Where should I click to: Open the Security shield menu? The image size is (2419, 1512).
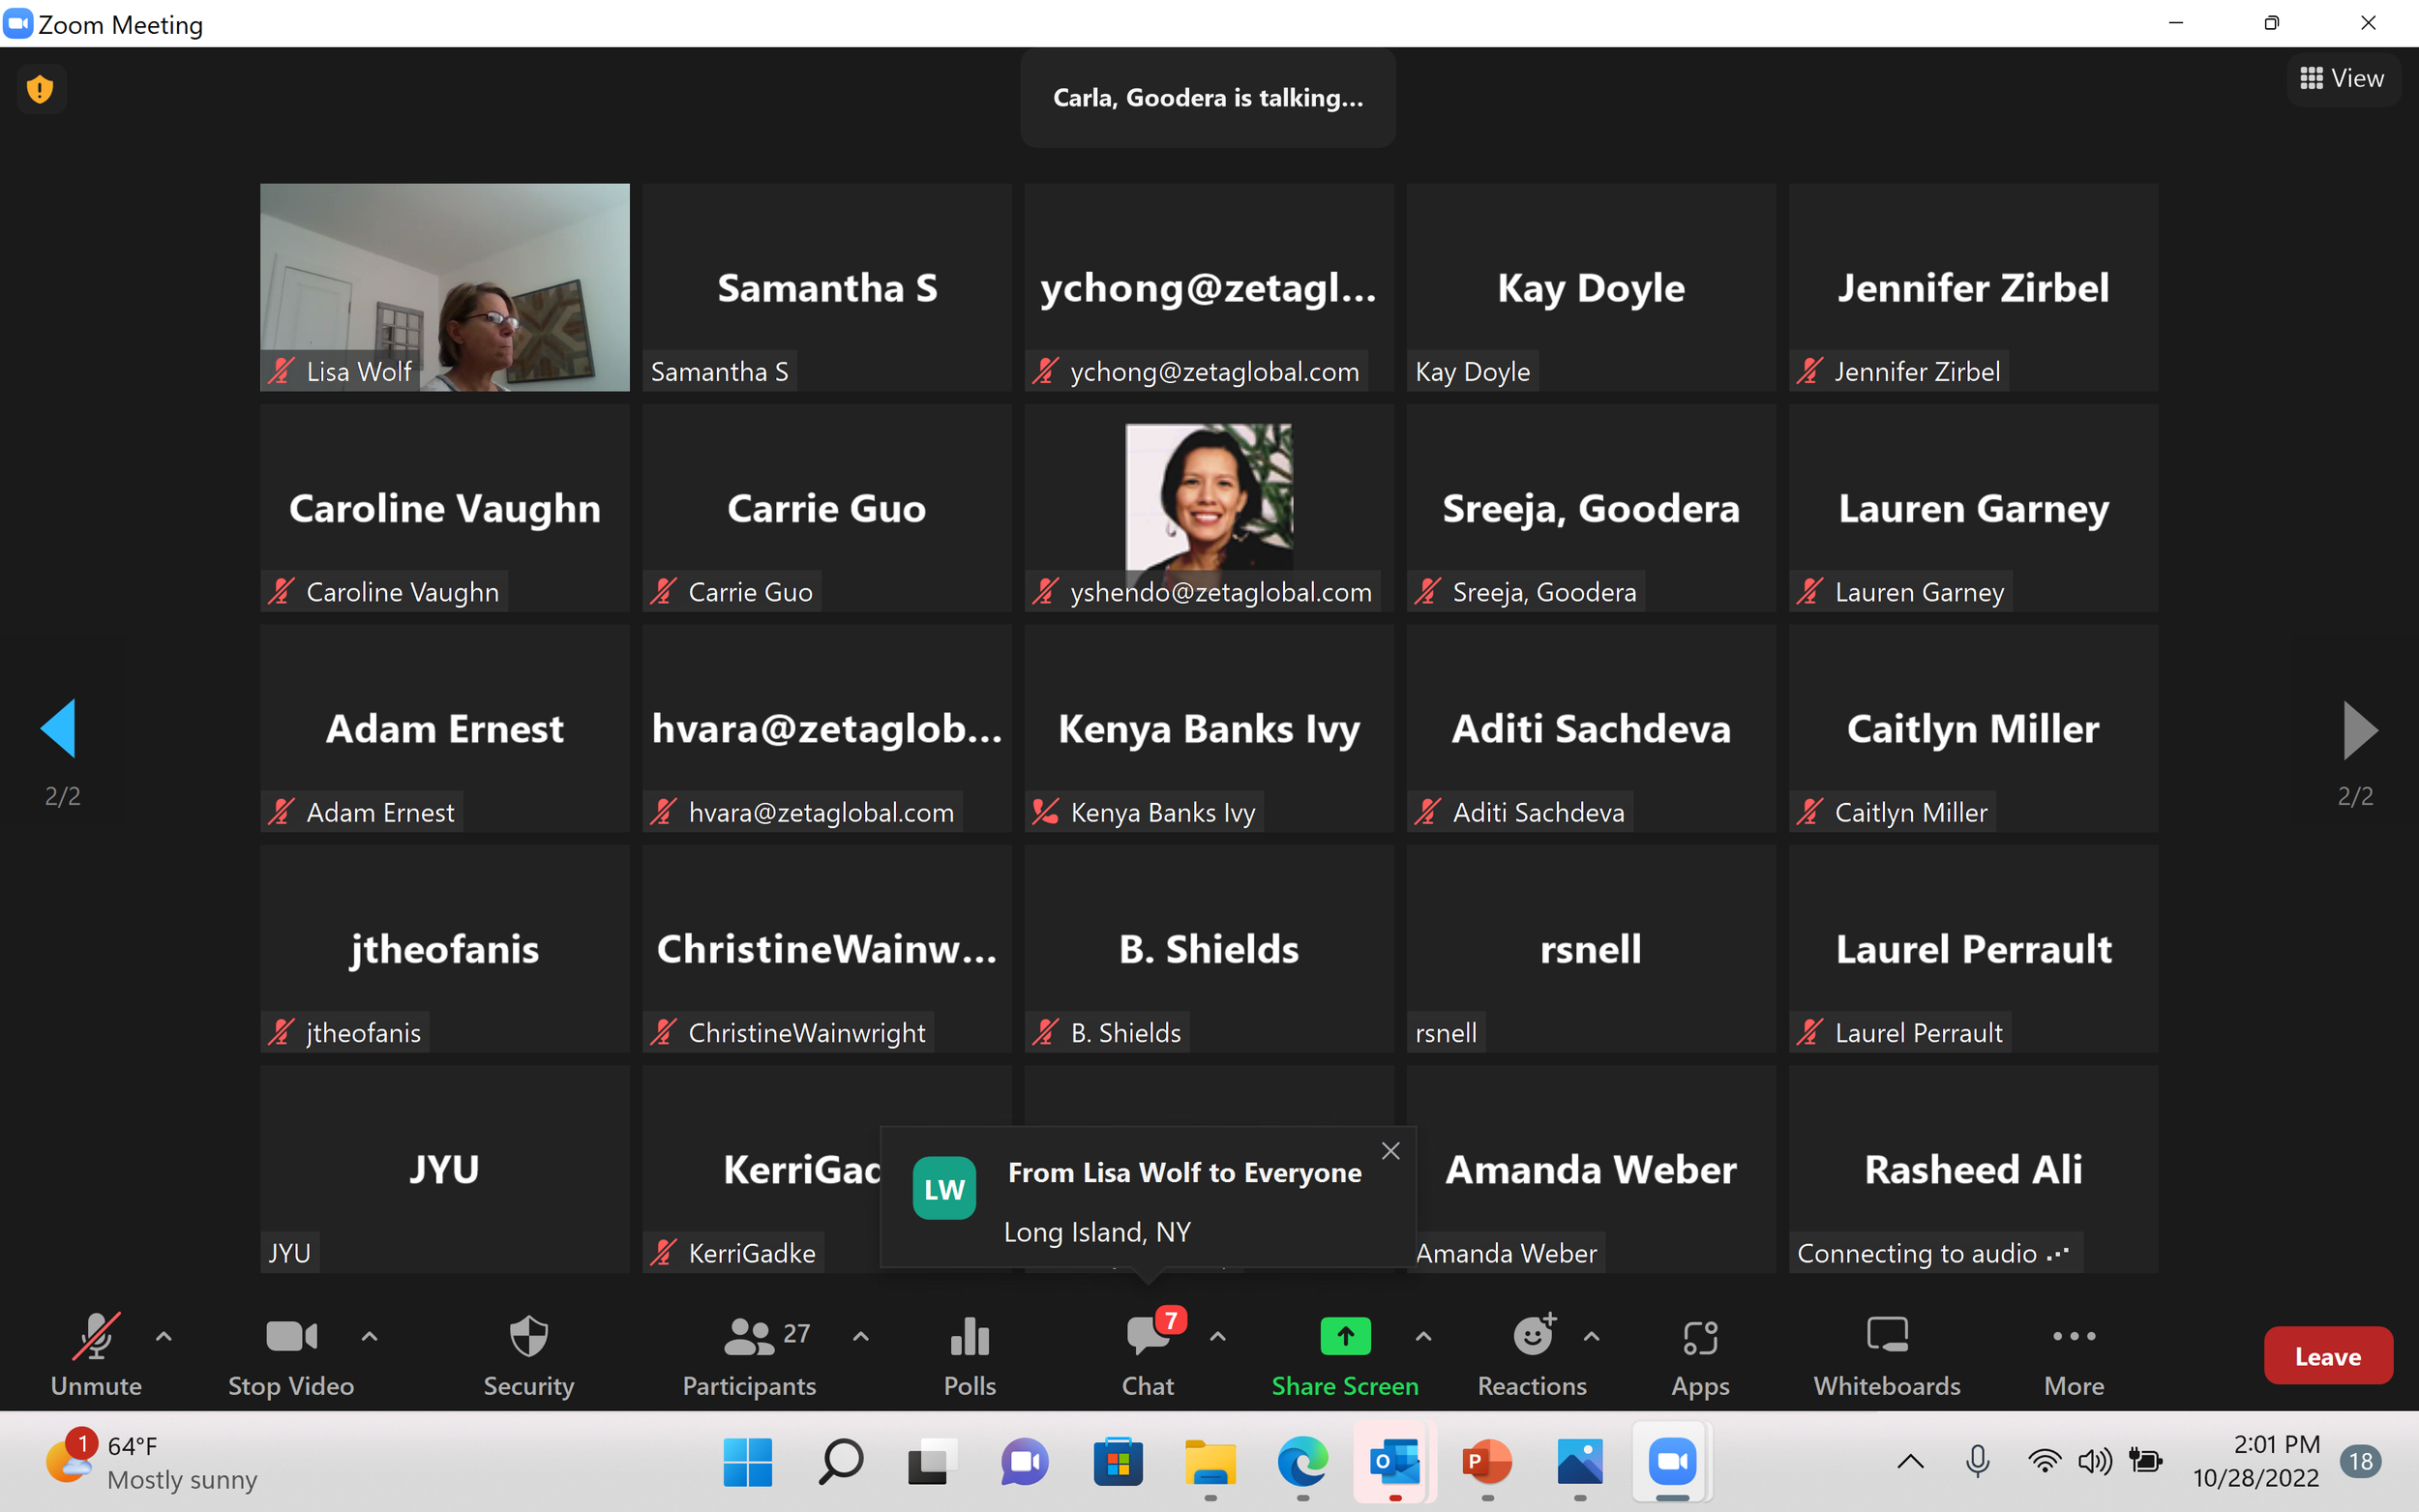(x=528, y=1354)
